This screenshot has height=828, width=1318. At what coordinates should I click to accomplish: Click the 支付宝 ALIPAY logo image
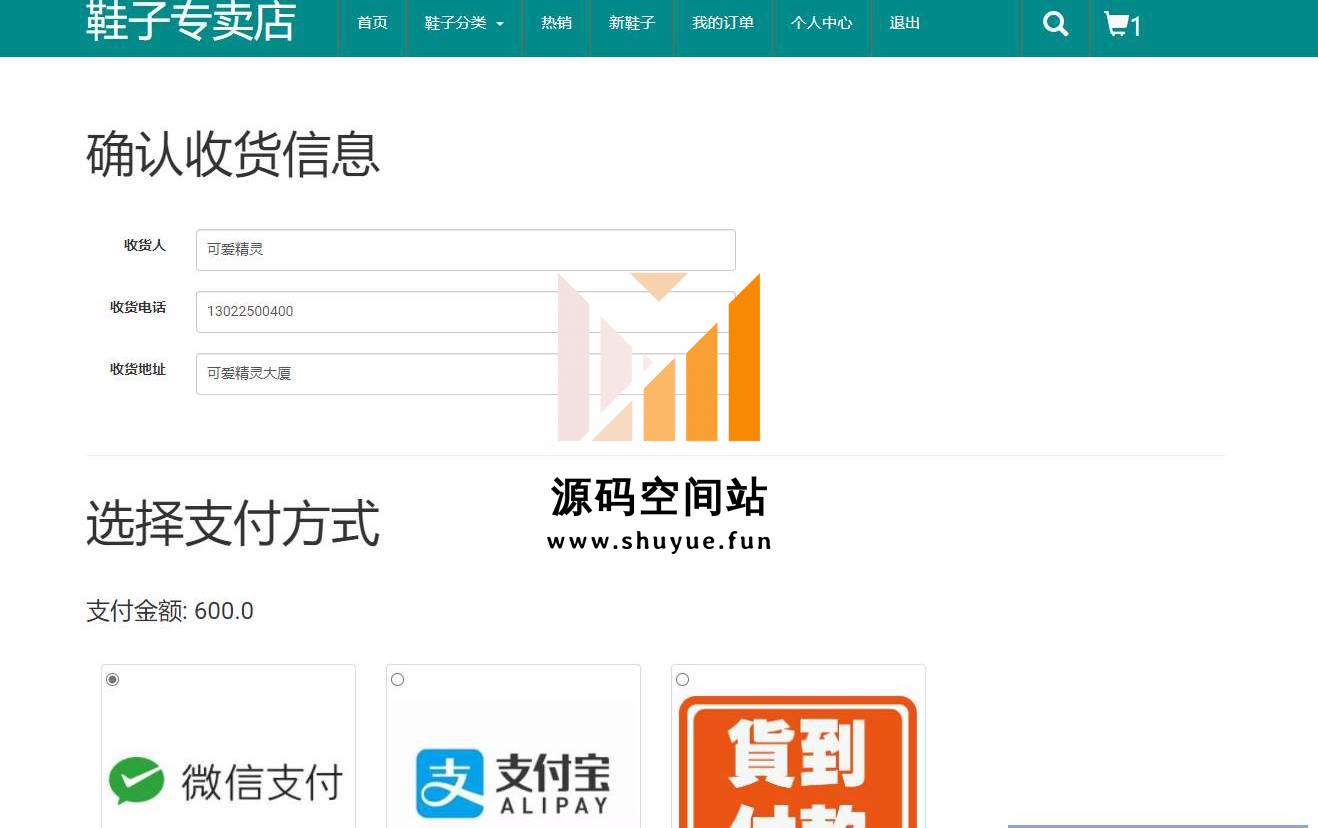pyautogui.click(x=513, y=783)
